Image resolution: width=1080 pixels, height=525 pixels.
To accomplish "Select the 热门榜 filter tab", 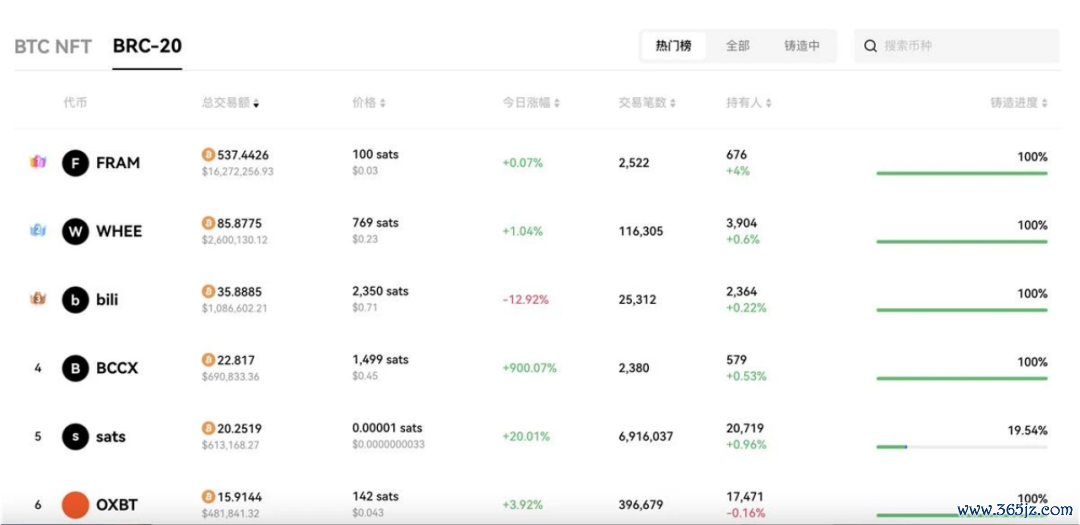I will 673,46.
